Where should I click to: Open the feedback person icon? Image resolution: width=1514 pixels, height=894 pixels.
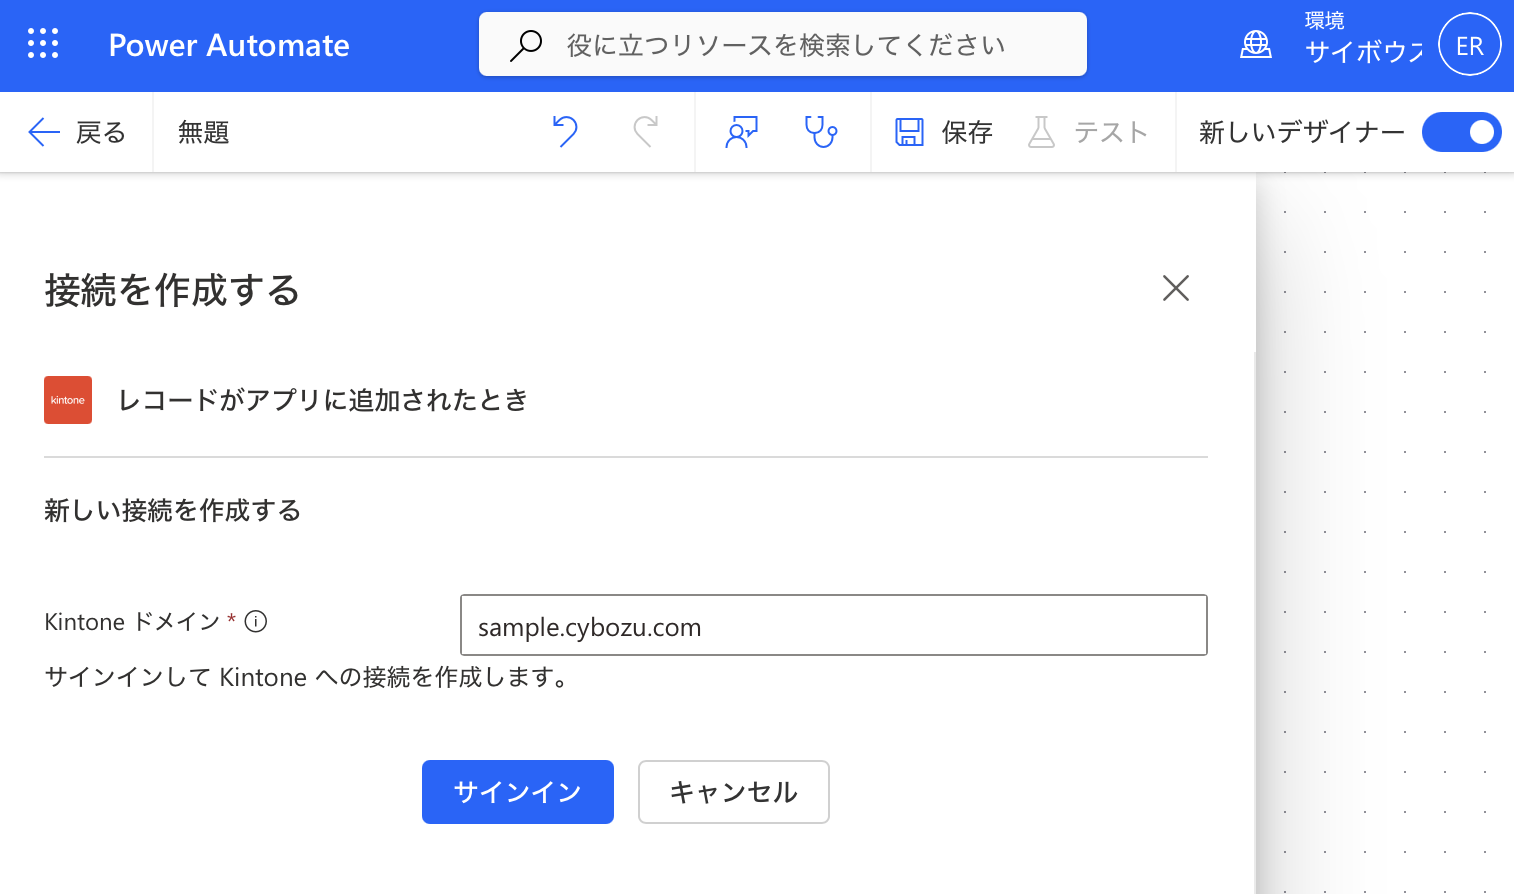741,132
